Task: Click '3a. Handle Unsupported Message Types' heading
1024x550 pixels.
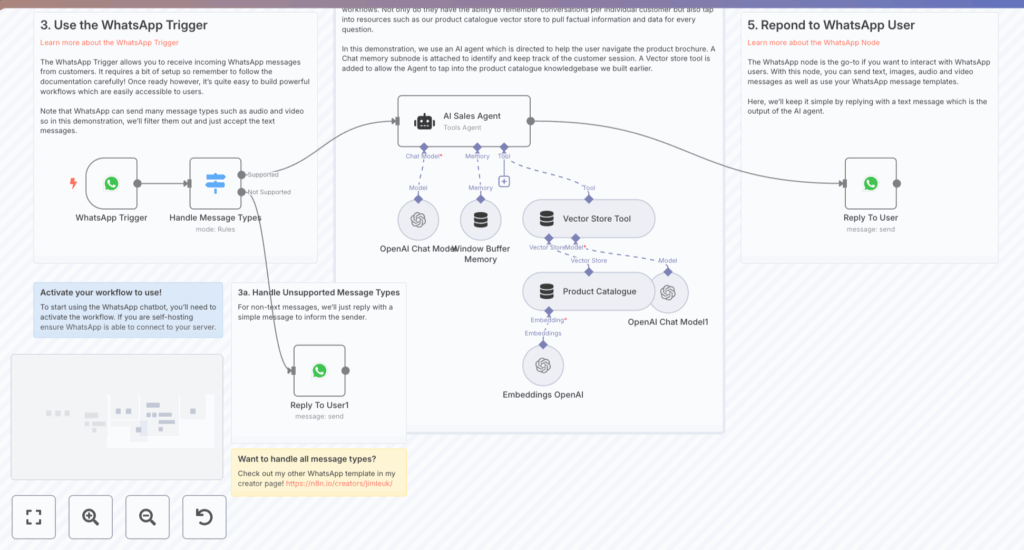Action: tap(319, 293)
